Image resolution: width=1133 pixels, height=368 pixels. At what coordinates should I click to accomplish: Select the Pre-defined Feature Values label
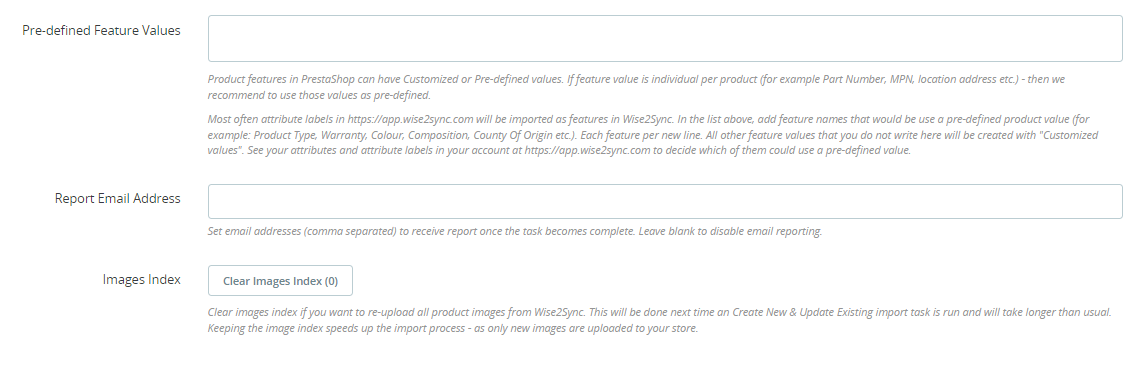point(101,30)
